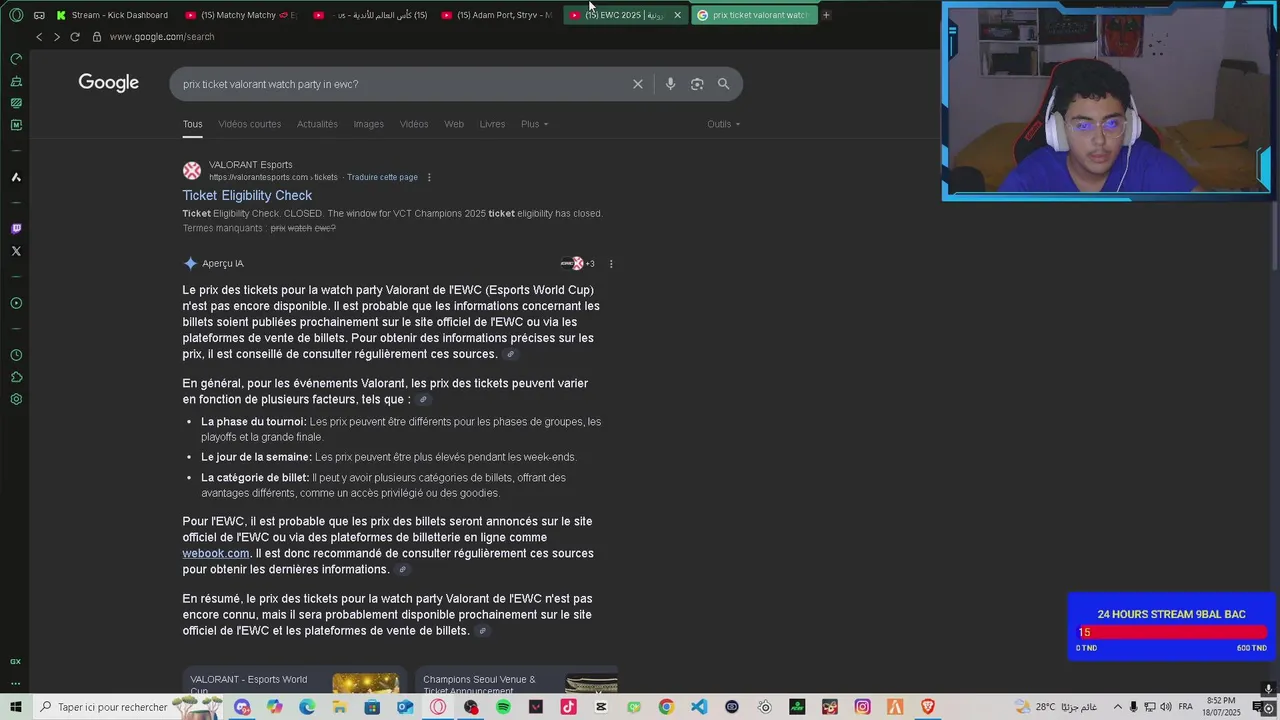Open Brave browser from the taskbar
This screenshot has width=1280, height=720.
point(928,707)
